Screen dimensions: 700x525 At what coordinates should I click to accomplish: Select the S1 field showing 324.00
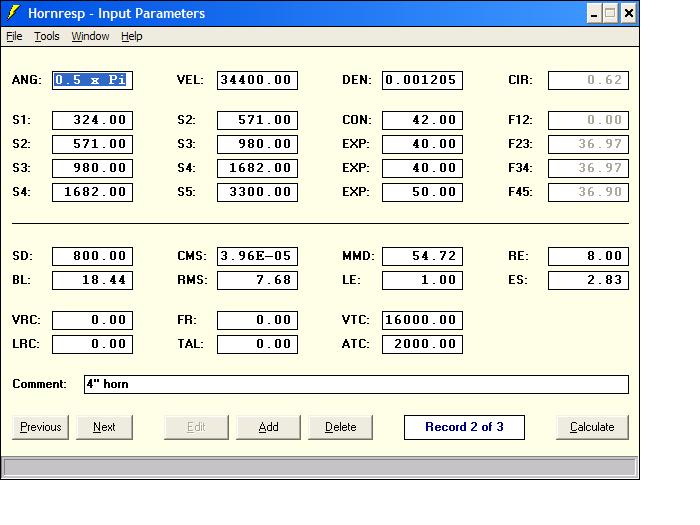[x=92, y=121]
